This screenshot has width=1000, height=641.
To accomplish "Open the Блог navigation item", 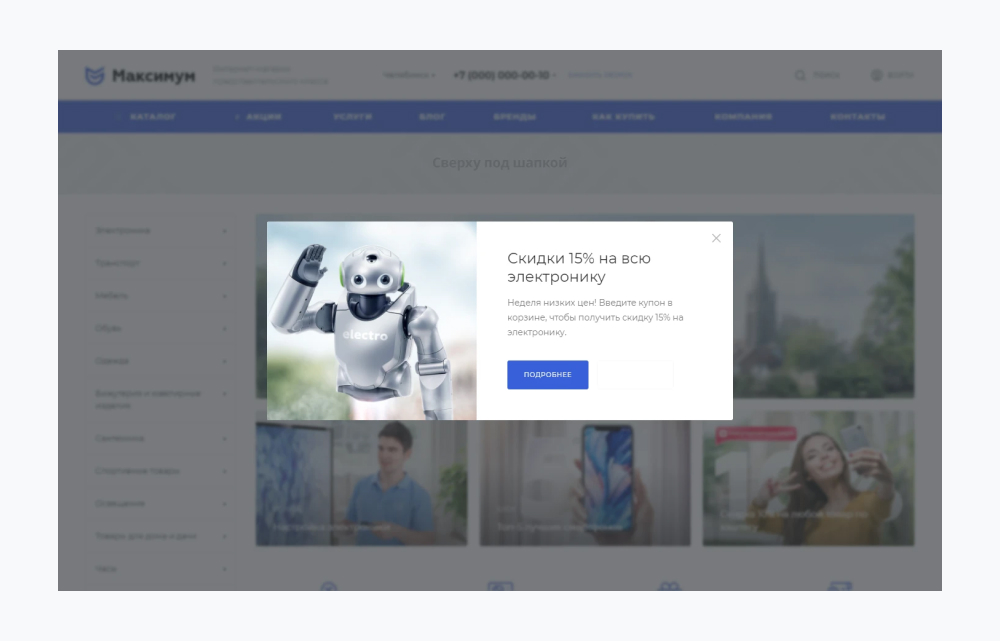I will click(x=432, y=117).
